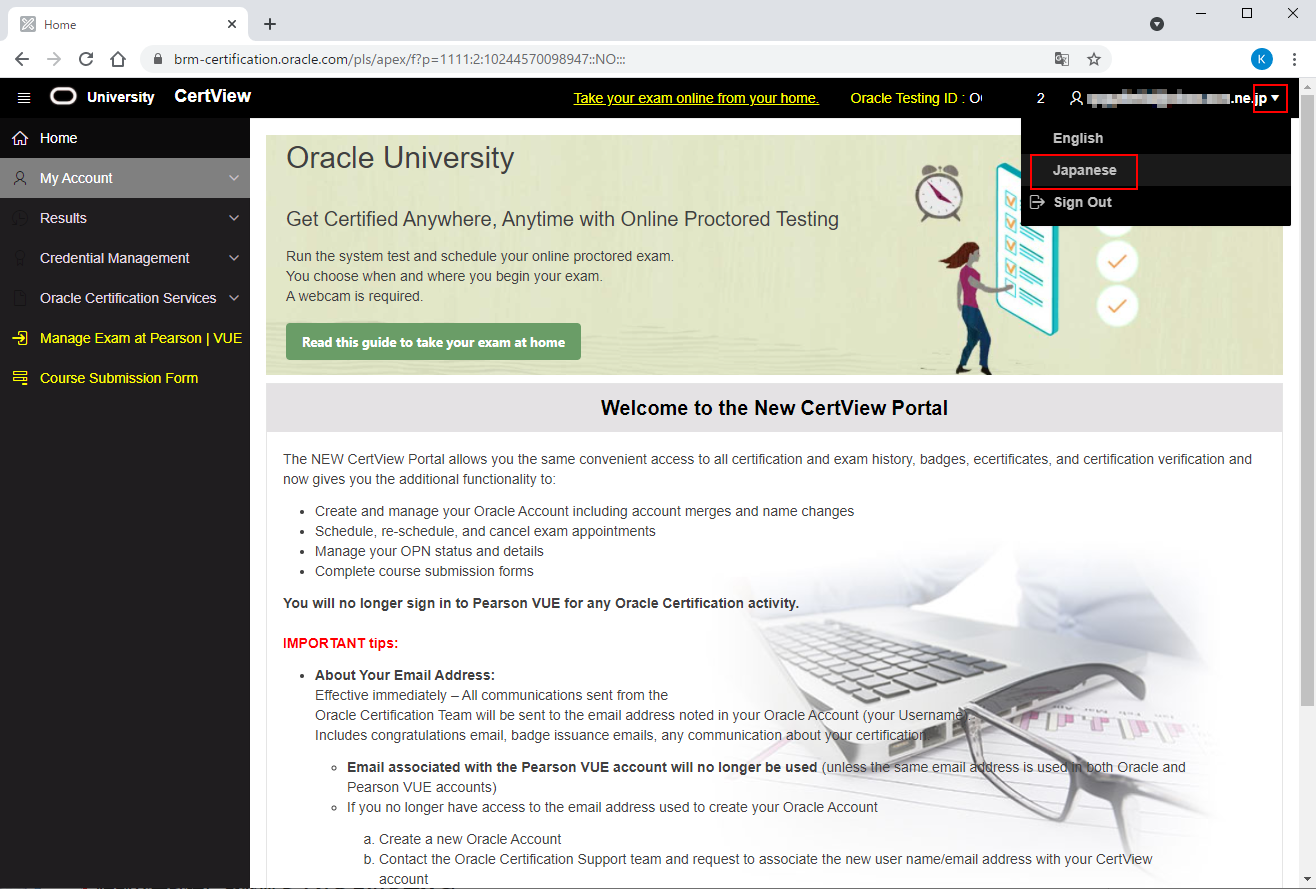This screenshot has height=889, width=1316.
Task: Click the browser home icon
Action: [118, 59]
